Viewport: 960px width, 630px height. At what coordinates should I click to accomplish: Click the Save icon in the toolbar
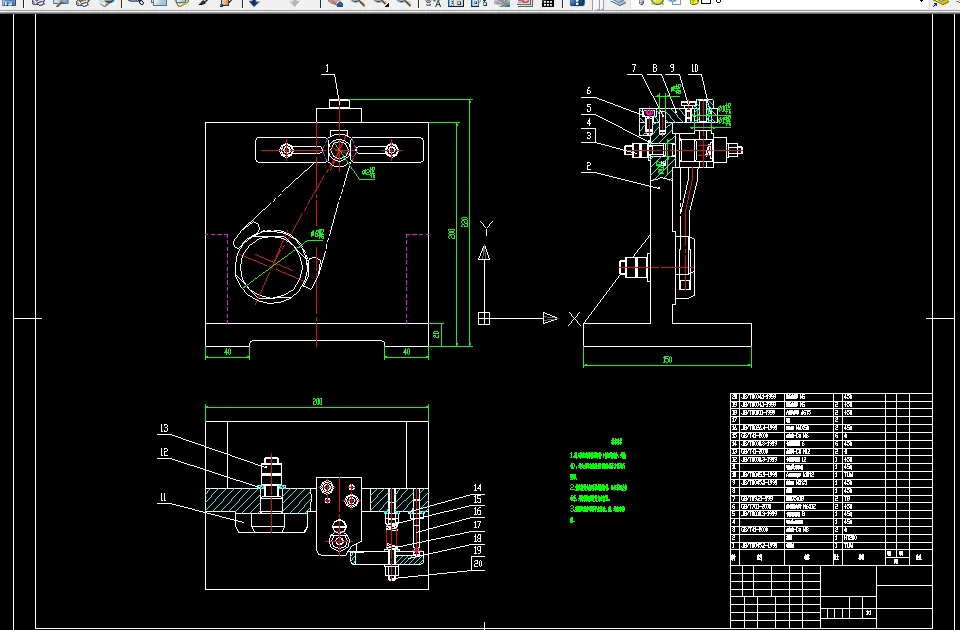point(9,3)
